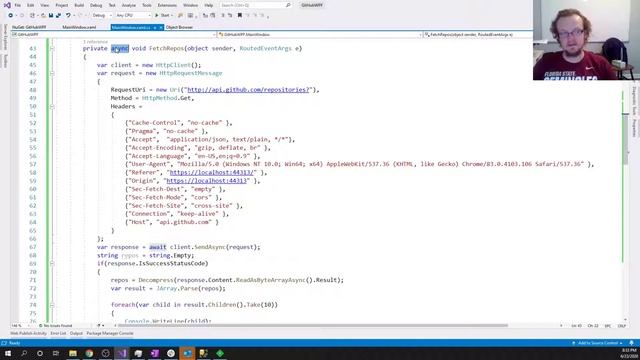Click the Windows Start button

8,353
